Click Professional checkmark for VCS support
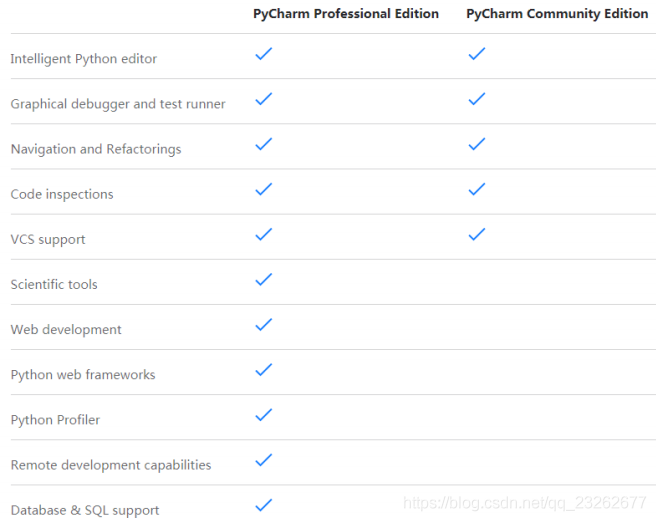 pyautogui.click(x=264, y=234)
